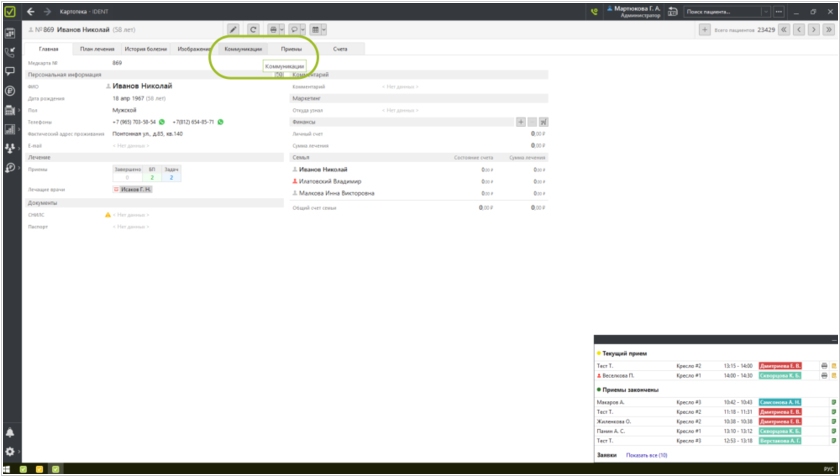
Task: Click the pencil edit patient icon
Action: 234,30
